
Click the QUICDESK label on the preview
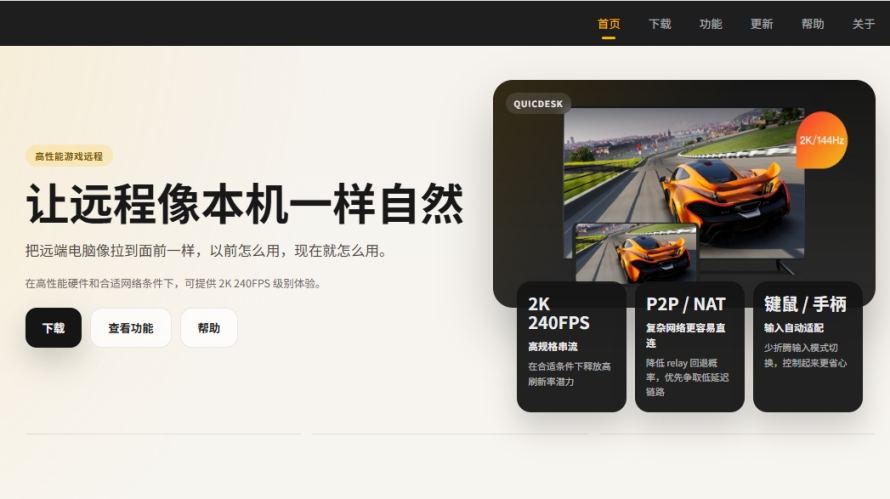[538, 104]
